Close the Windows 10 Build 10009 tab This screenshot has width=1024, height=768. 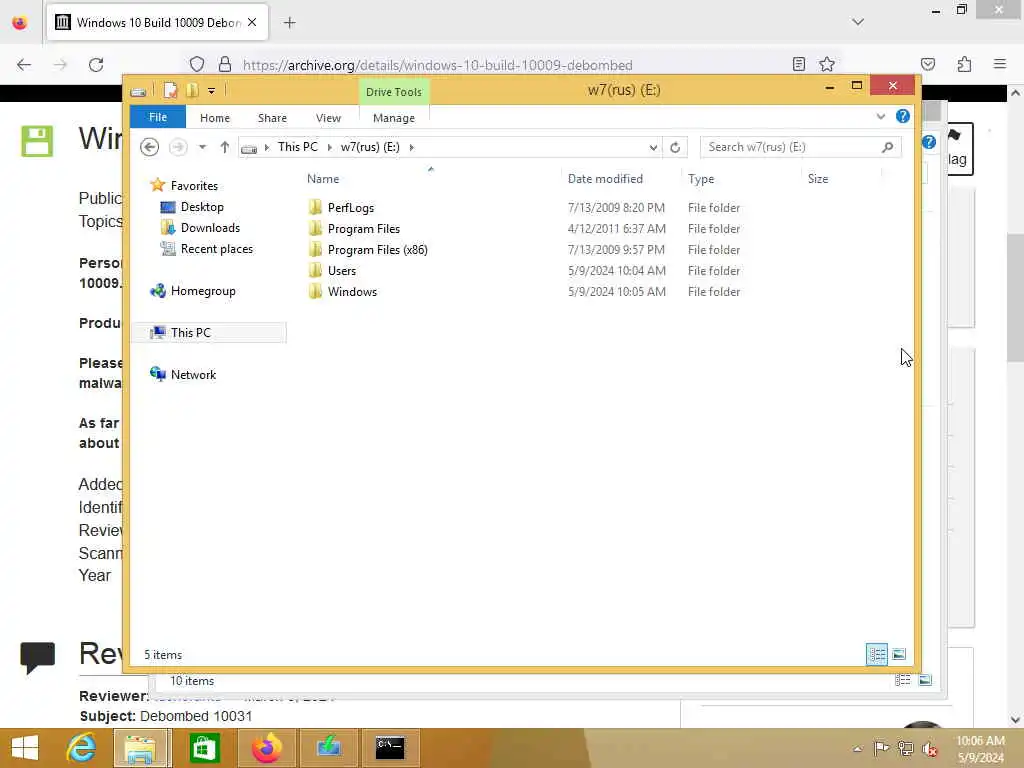point(252,22)
